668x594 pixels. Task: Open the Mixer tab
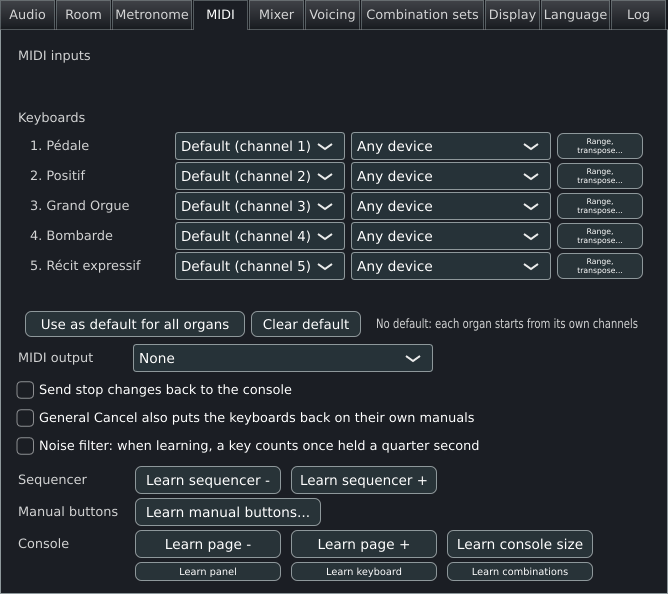tap(276, 15)
